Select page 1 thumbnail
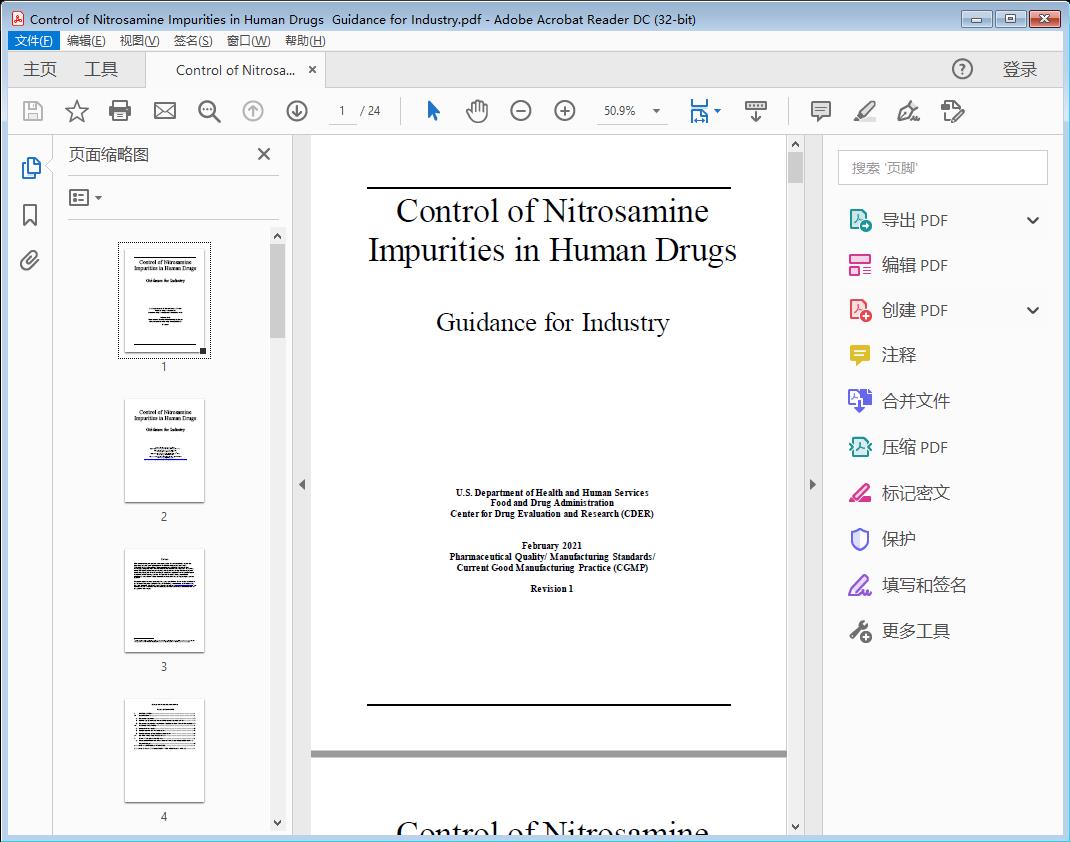 point(164,300)
